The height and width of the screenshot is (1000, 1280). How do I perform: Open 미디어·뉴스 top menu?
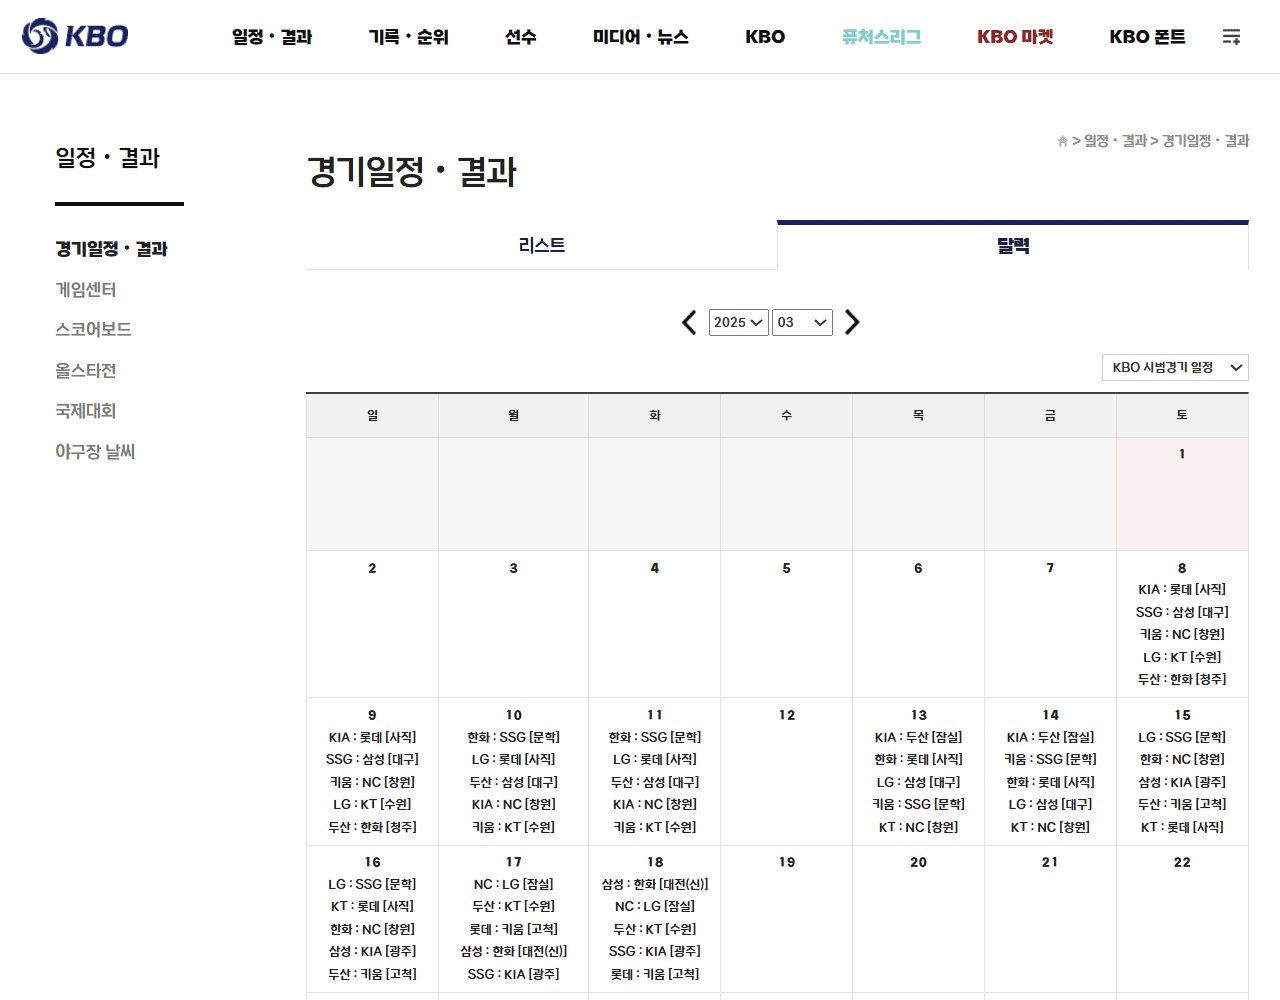(x=641, y=37)
